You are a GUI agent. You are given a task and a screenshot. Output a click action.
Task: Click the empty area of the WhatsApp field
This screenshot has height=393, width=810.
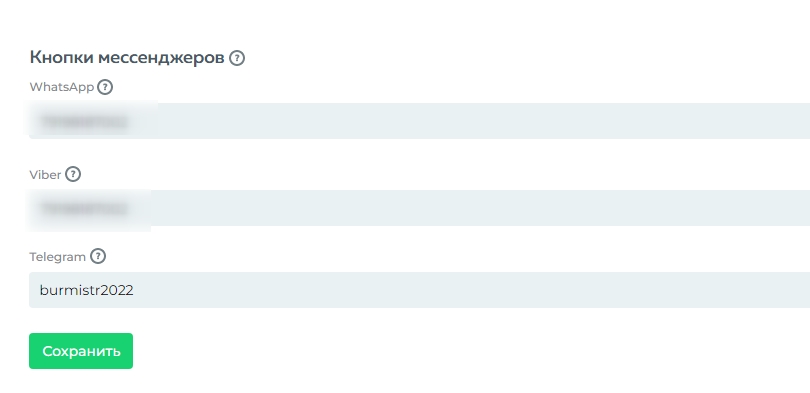pos(480,121)
